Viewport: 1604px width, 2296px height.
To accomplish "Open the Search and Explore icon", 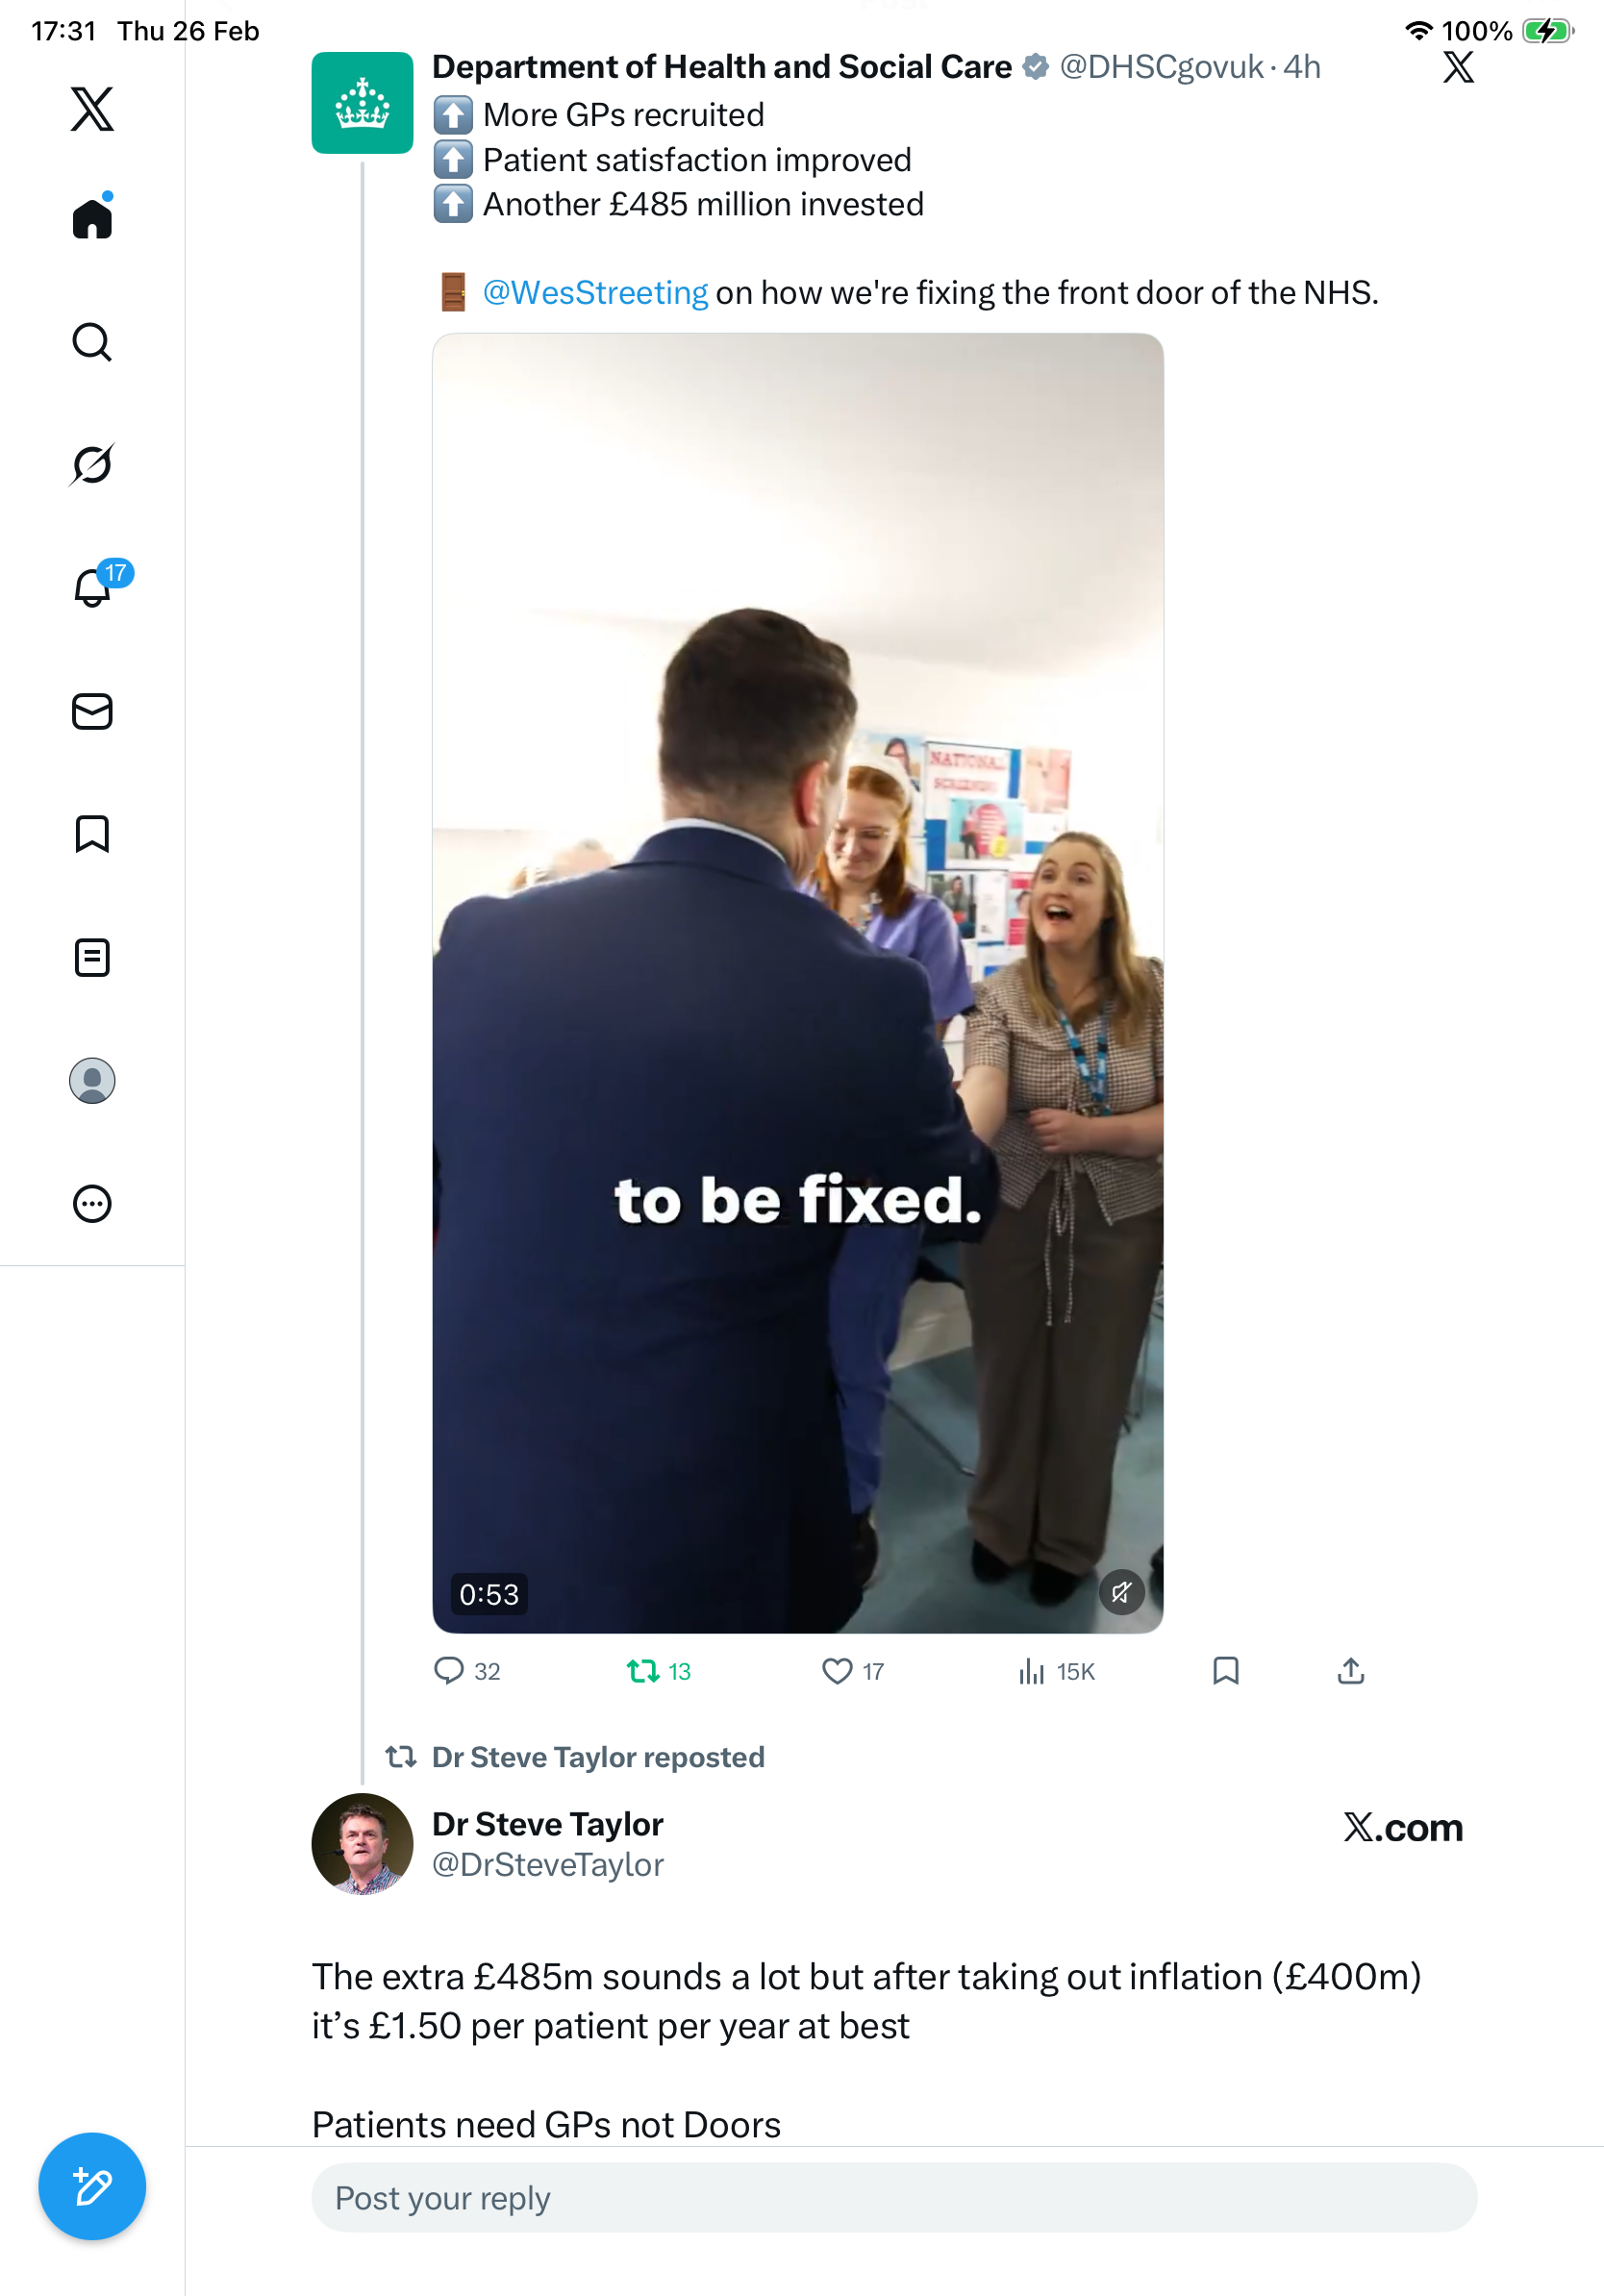I will (x=92, y=342).
